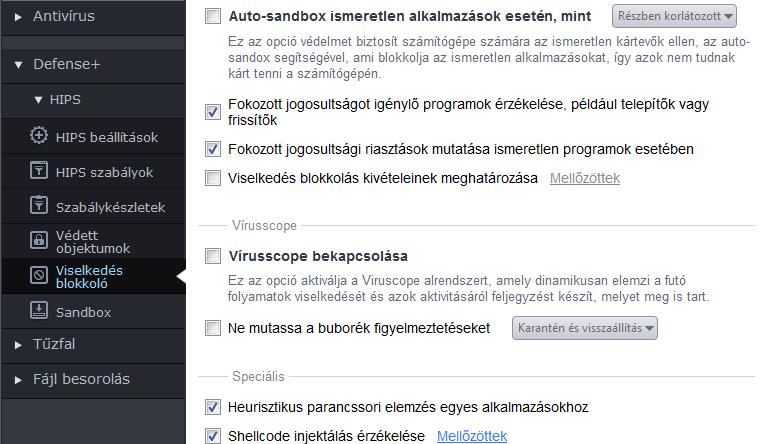Open the Részben korlátozott dropdown
This screenshot has width=763, height=444.
(x=674, y=16)
